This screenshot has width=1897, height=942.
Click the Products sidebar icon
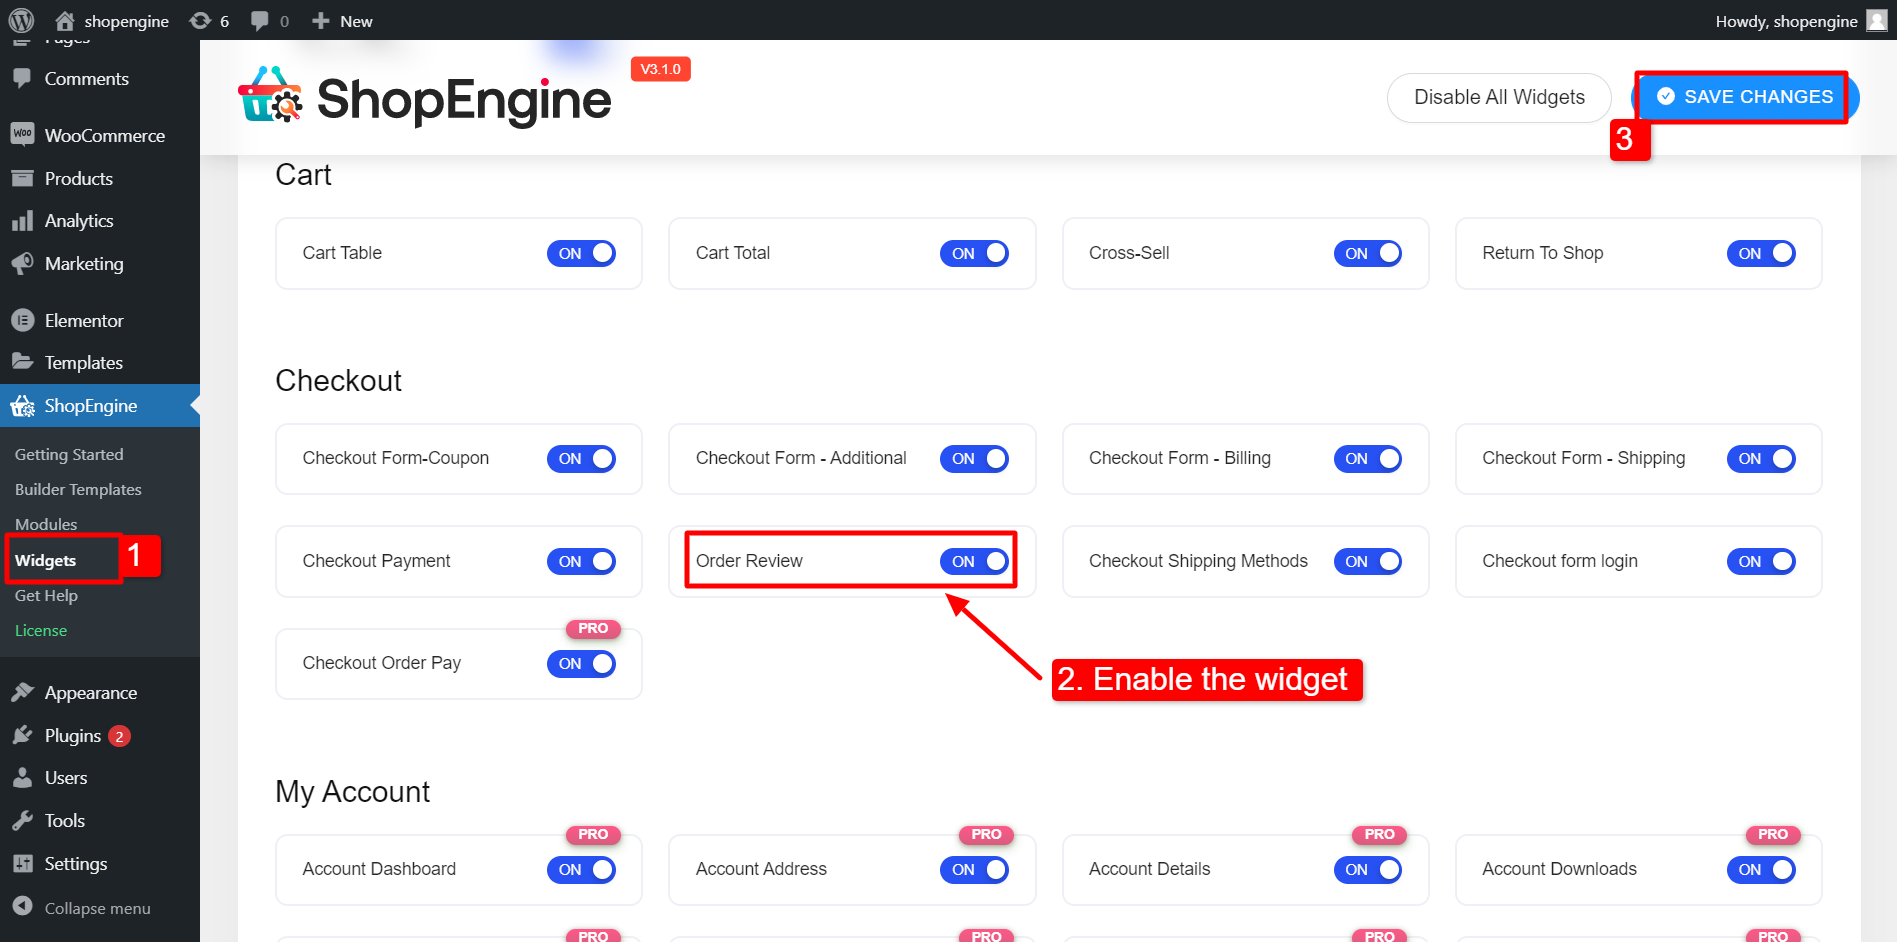click(x=22, y=179)
